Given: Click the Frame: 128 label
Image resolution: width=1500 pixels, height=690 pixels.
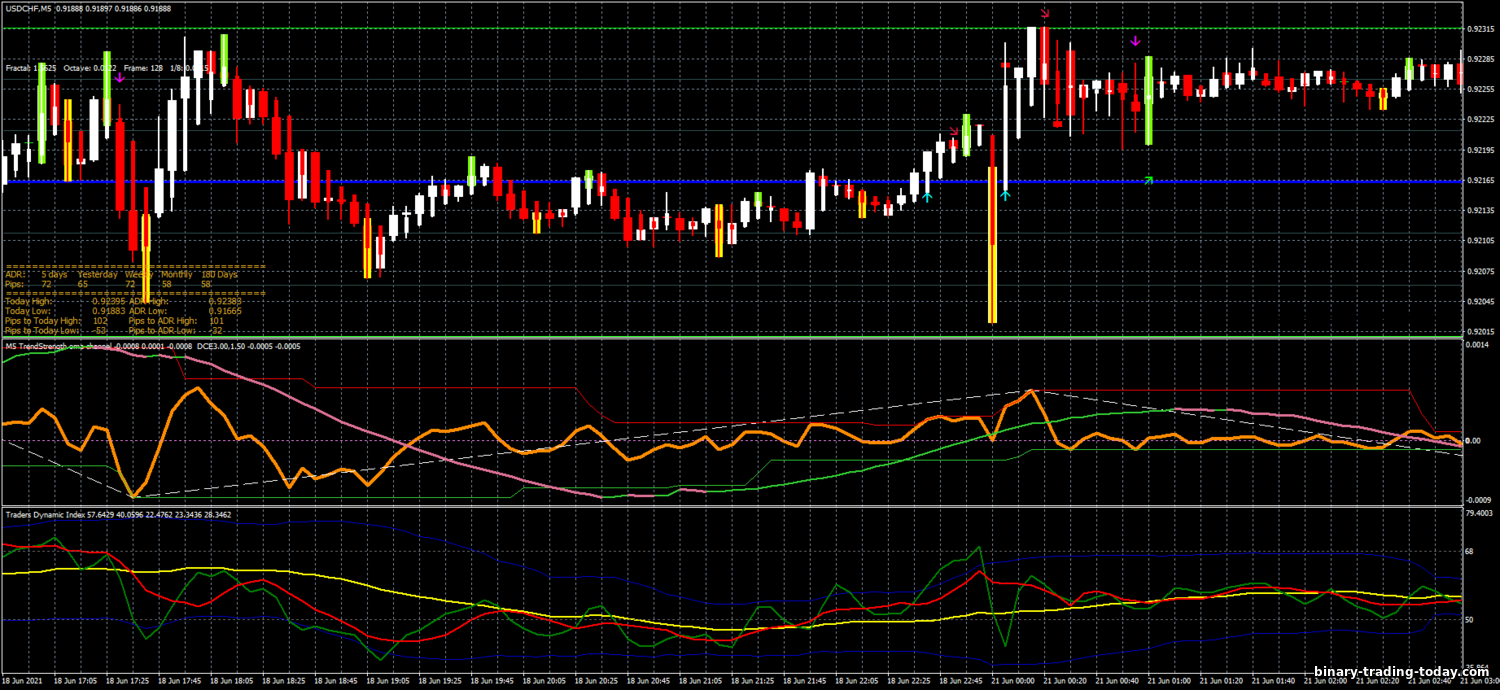Looking at the screenshot, I should (x=143, y=68).
